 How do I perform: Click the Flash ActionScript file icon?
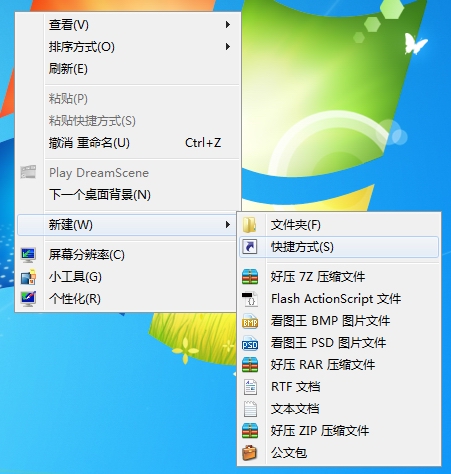[250, 299]
